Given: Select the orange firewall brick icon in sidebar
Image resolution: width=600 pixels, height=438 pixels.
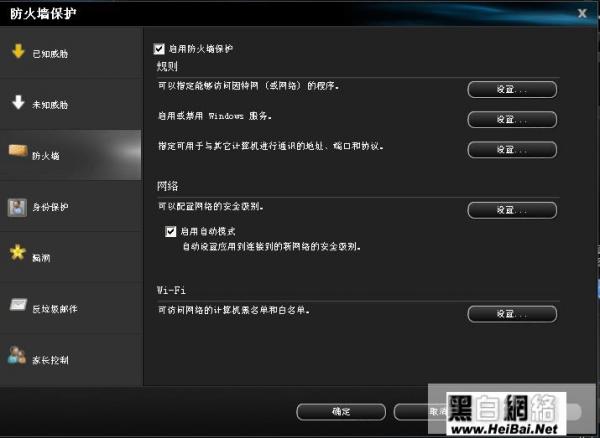Looking at the screenshot, I should point(18,151).
